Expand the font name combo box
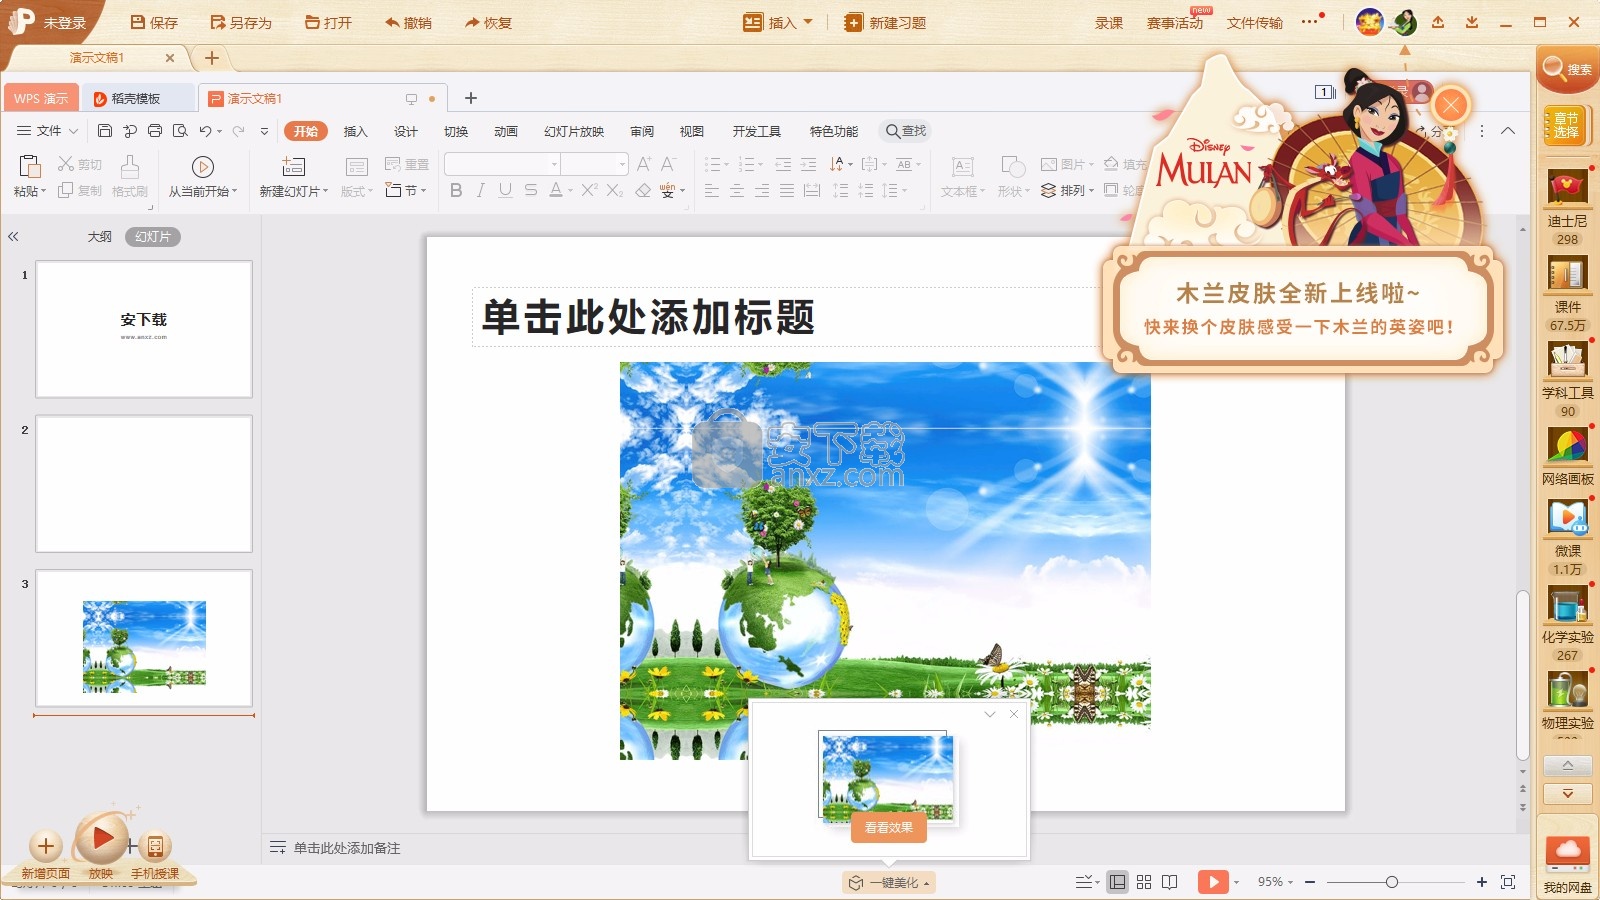The image size is (1600, 900). (x=554, y=164)
